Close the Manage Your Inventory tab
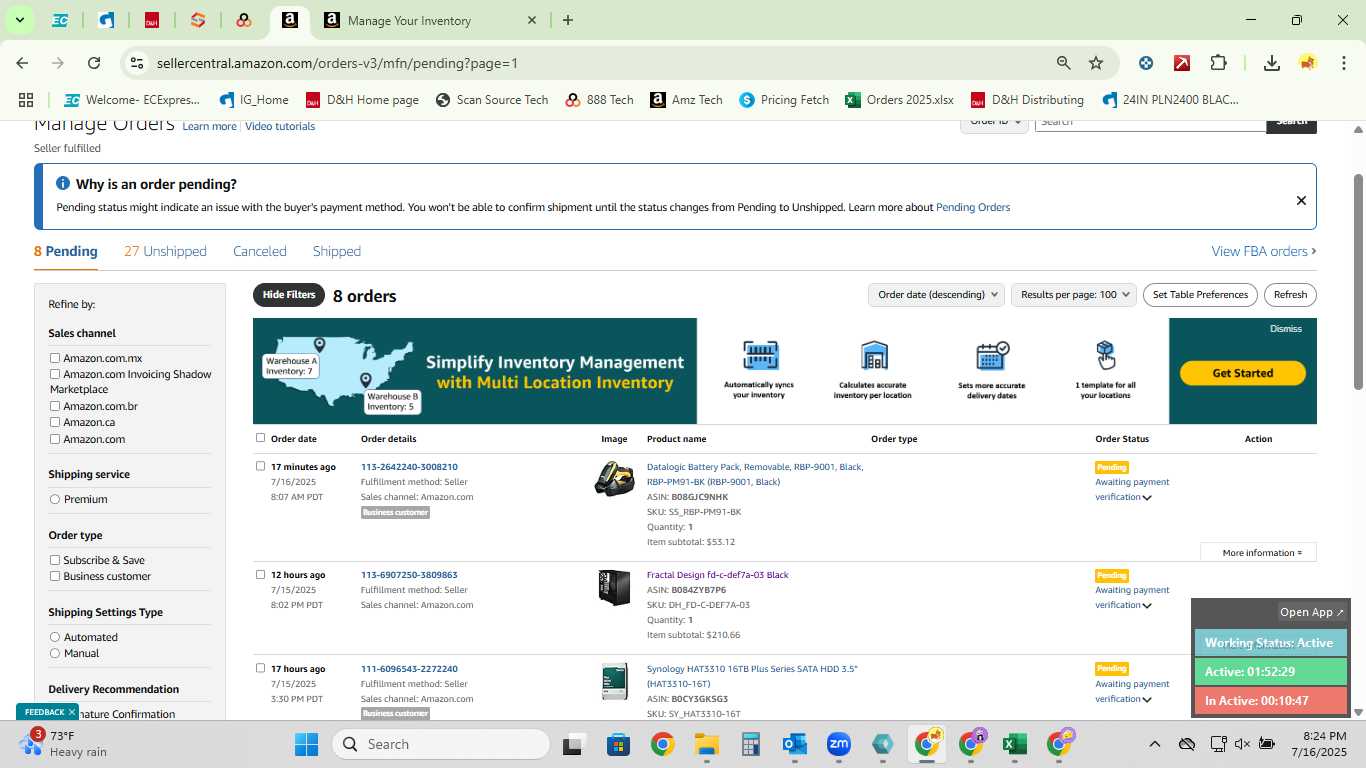Viewport: 1366px width, 768px height. pos(532,20)
